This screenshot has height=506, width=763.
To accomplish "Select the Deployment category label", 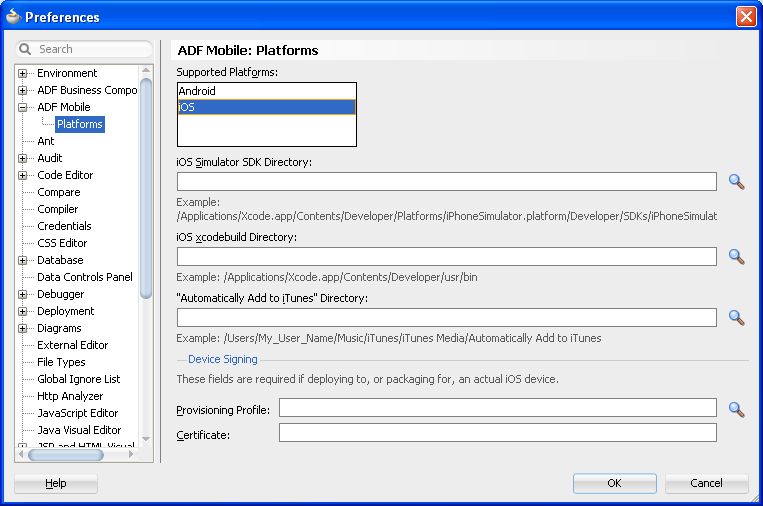I will pos(66,311).
